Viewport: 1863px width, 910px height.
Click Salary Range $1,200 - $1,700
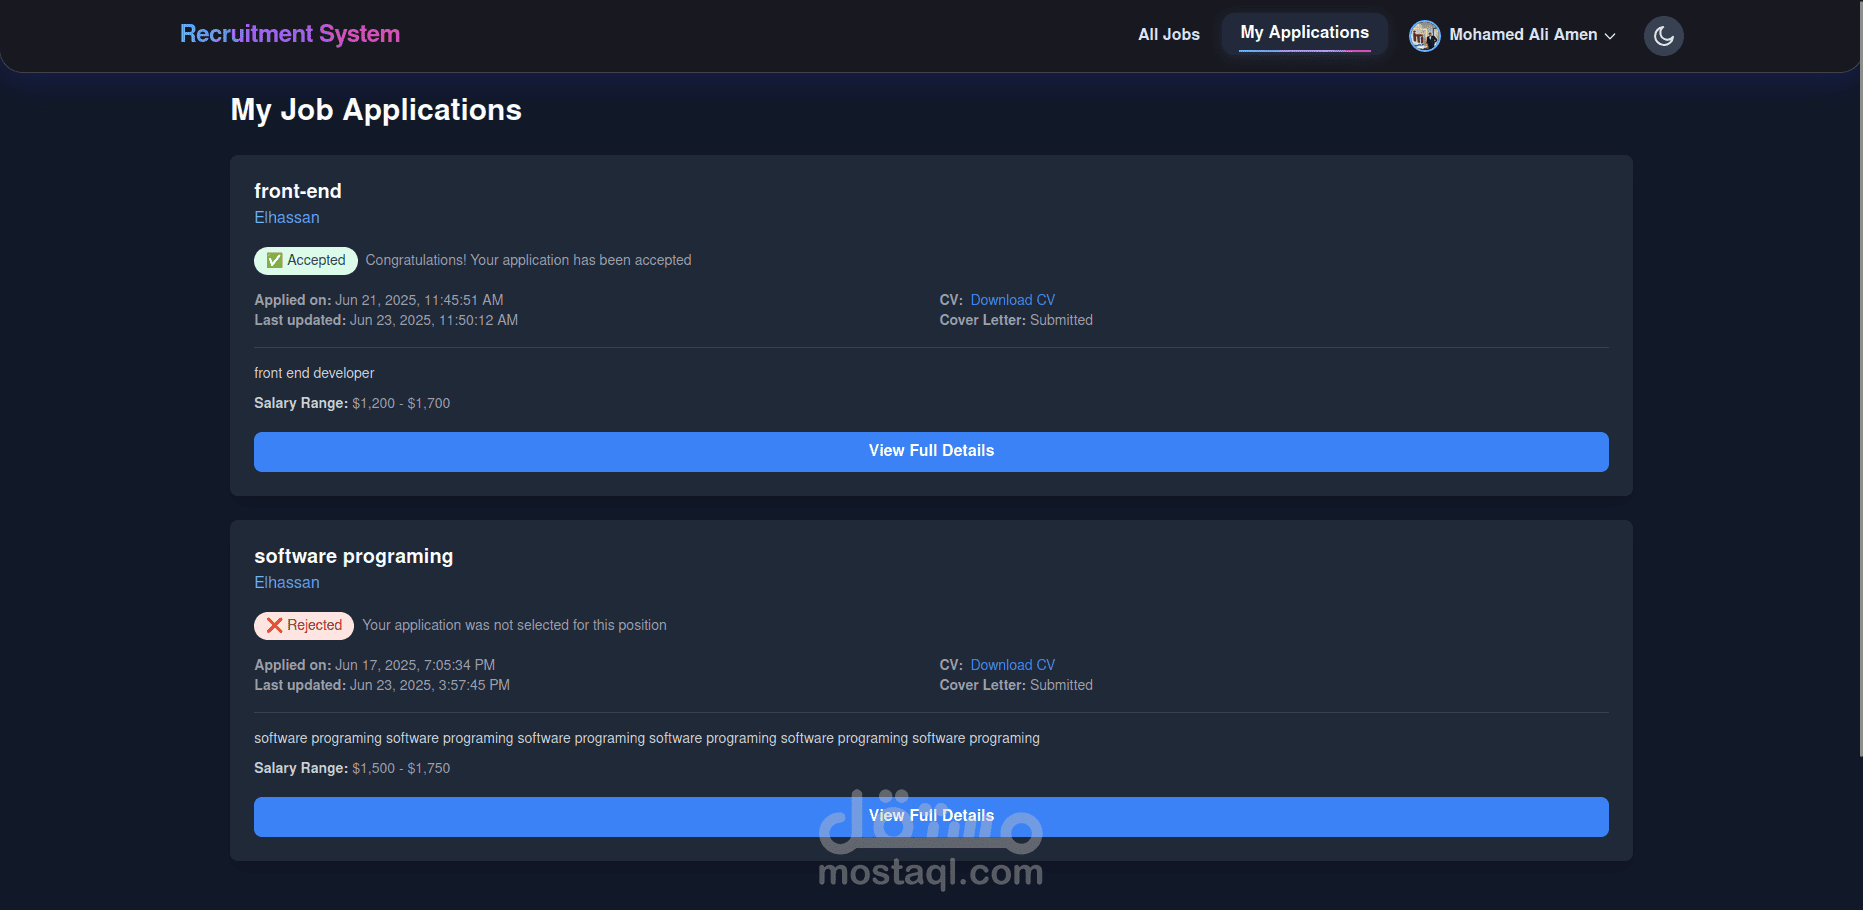pyautogui.click(x=352, y=403)
